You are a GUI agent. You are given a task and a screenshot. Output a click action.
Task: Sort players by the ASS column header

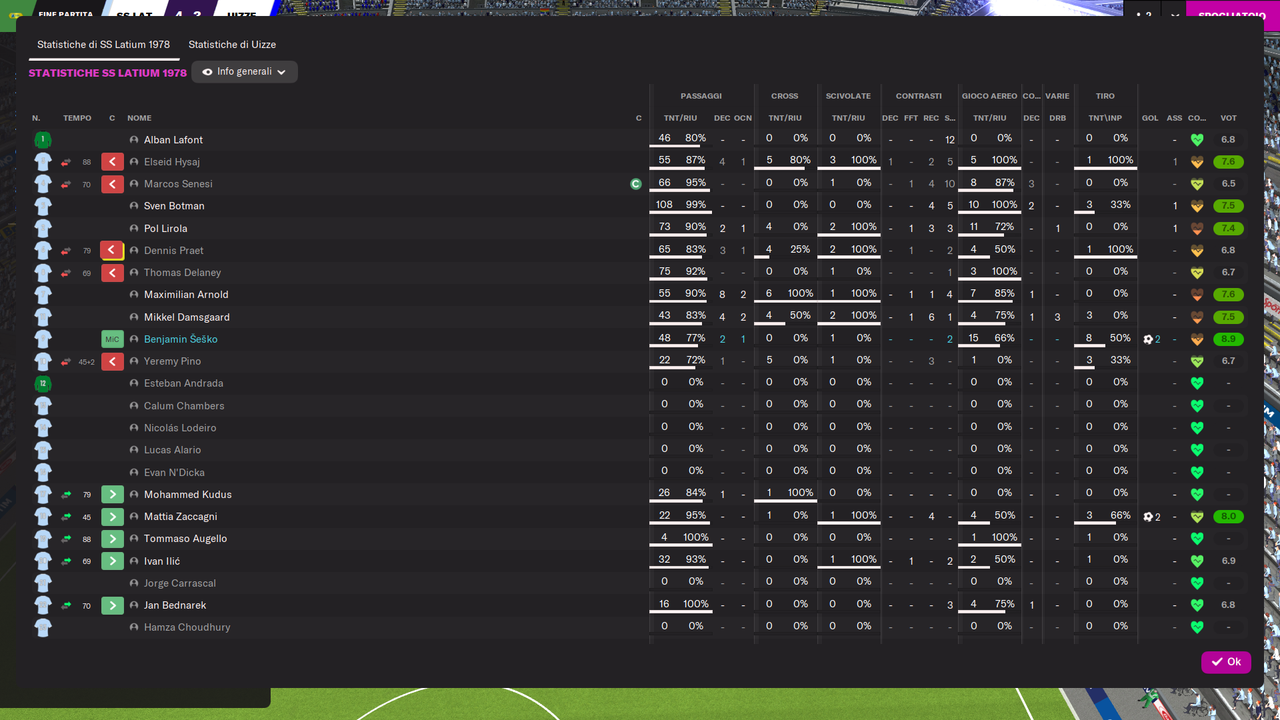tap(1174, 118)
